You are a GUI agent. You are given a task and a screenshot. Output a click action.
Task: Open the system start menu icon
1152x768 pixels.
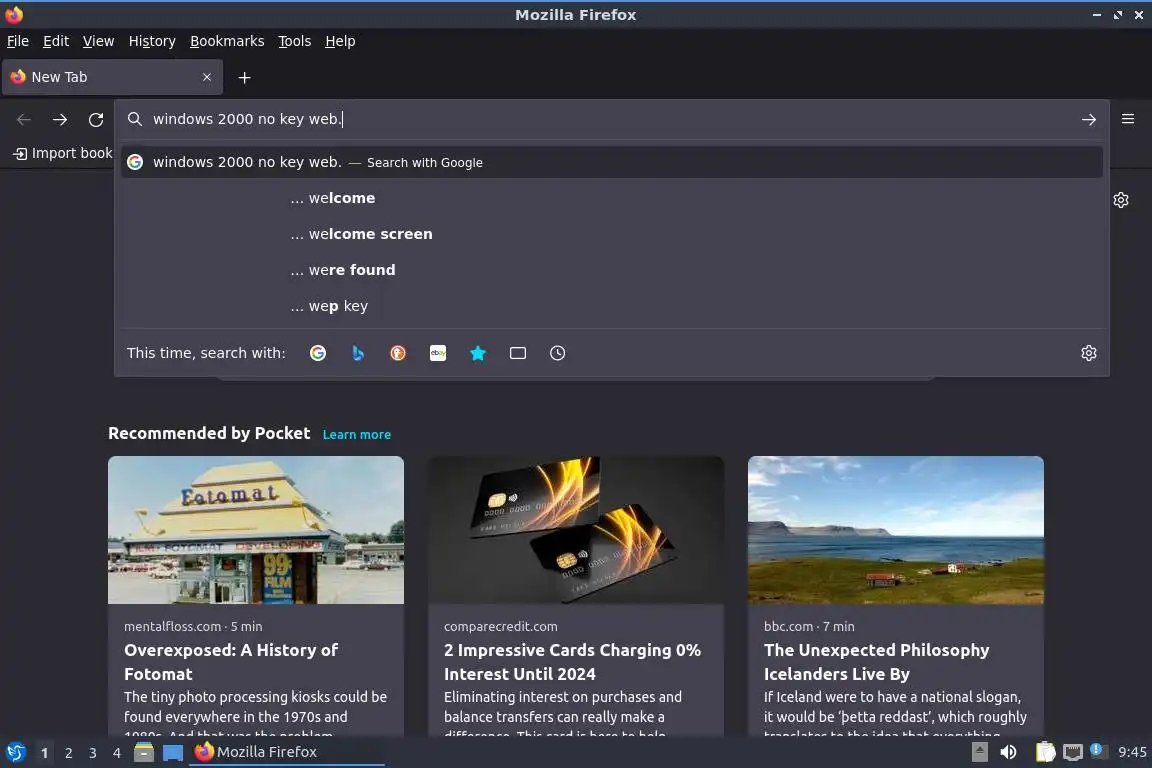[16, 752]
